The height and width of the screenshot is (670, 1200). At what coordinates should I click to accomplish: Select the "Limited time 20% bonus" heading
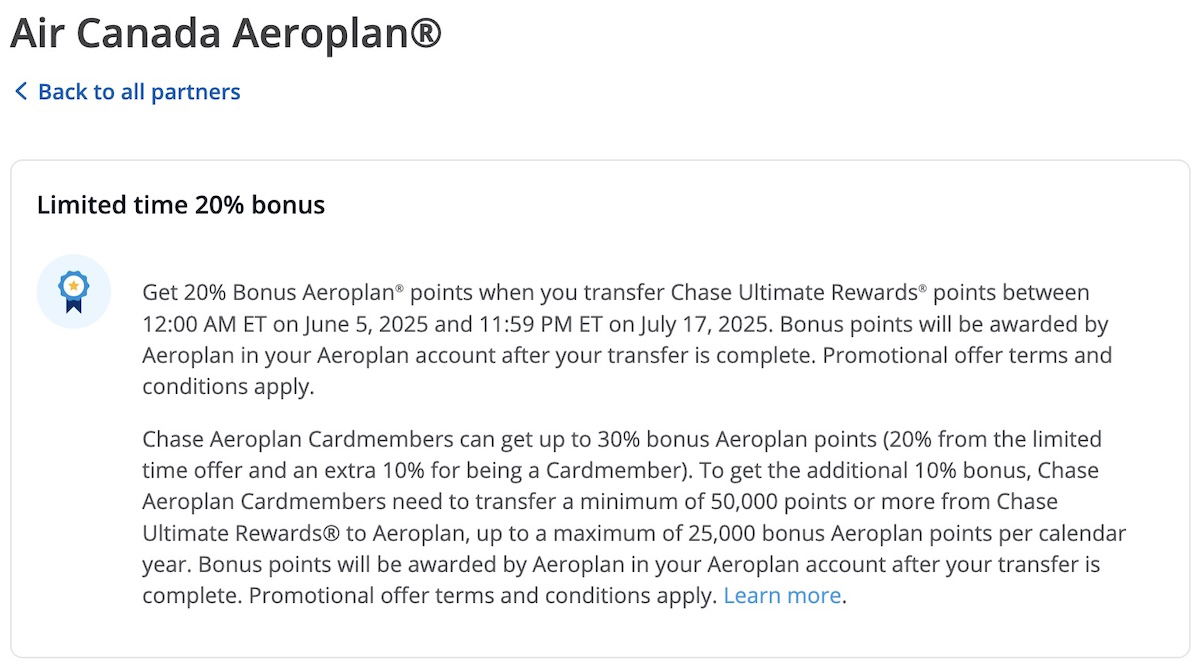tap(181, 206)
